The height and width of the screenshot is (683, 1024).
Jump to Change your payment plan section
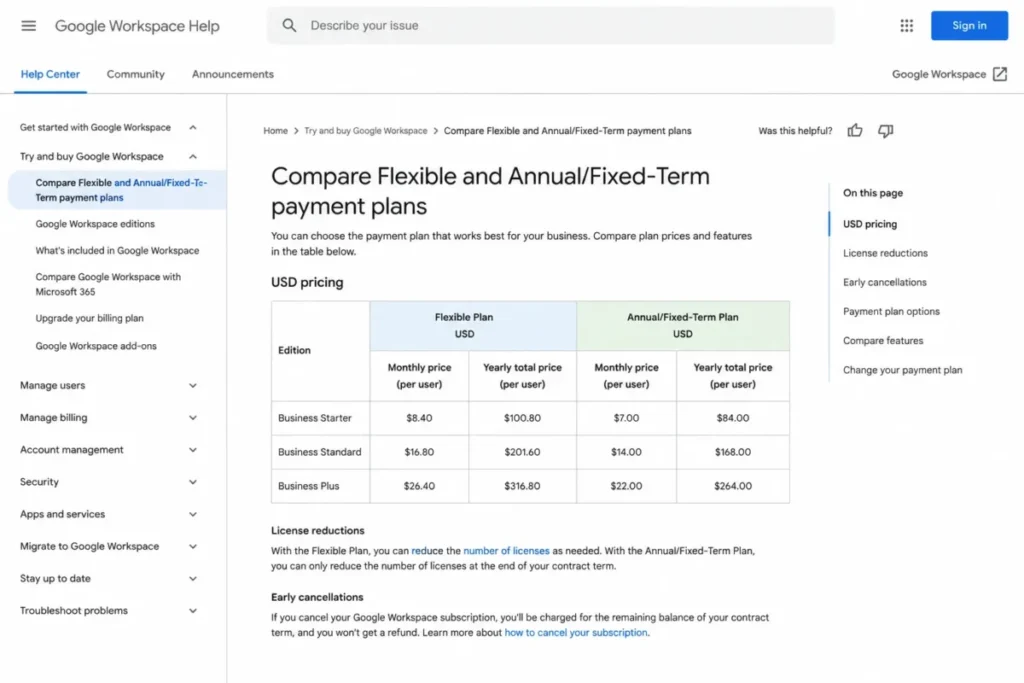903,370
